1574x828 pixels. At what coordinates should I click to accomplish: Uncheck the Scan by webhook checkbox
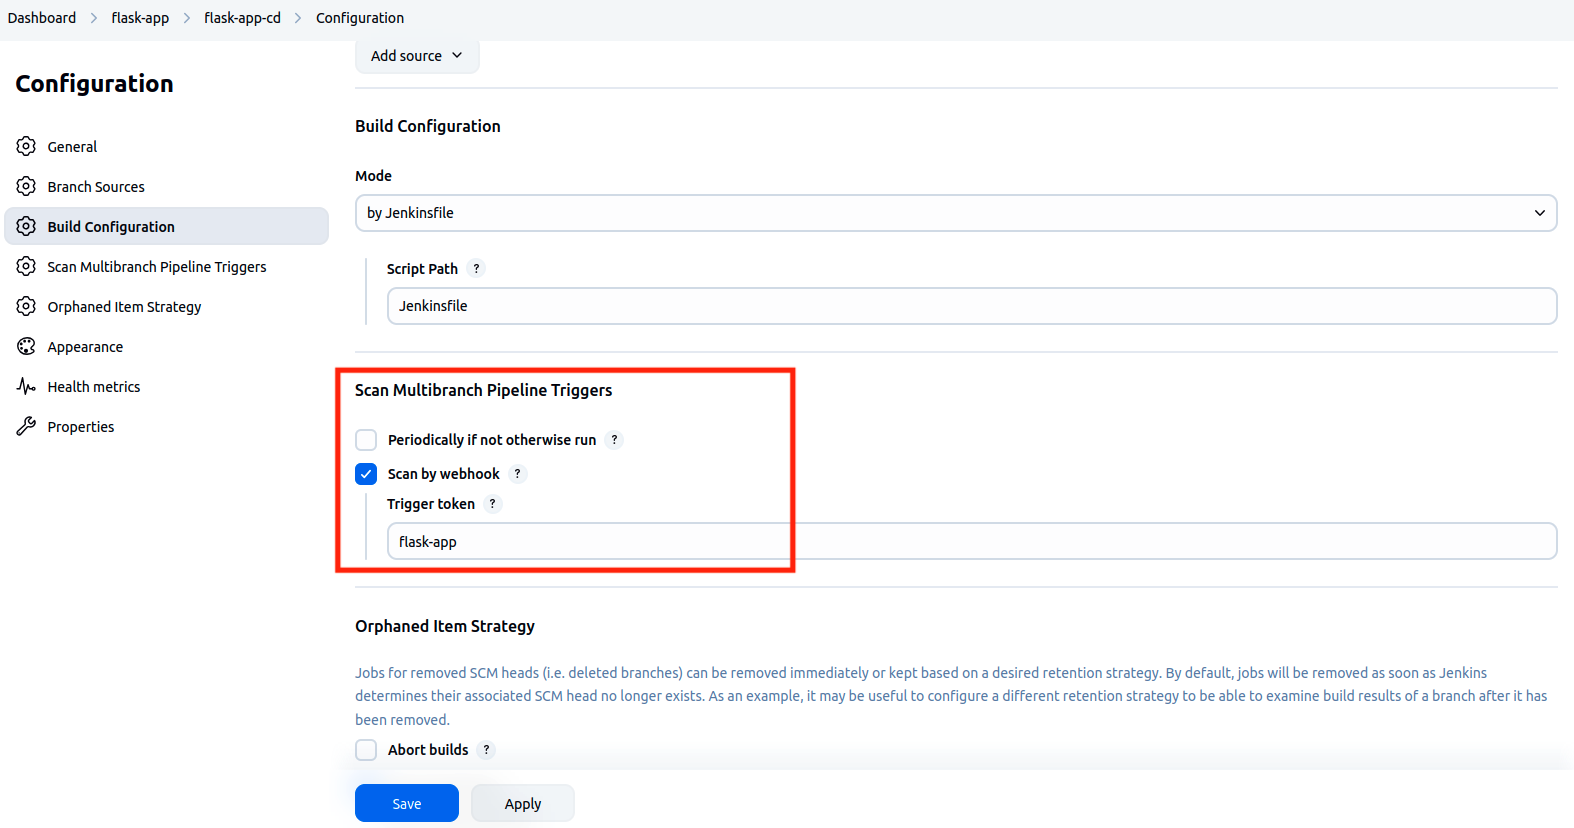[366, 474]
